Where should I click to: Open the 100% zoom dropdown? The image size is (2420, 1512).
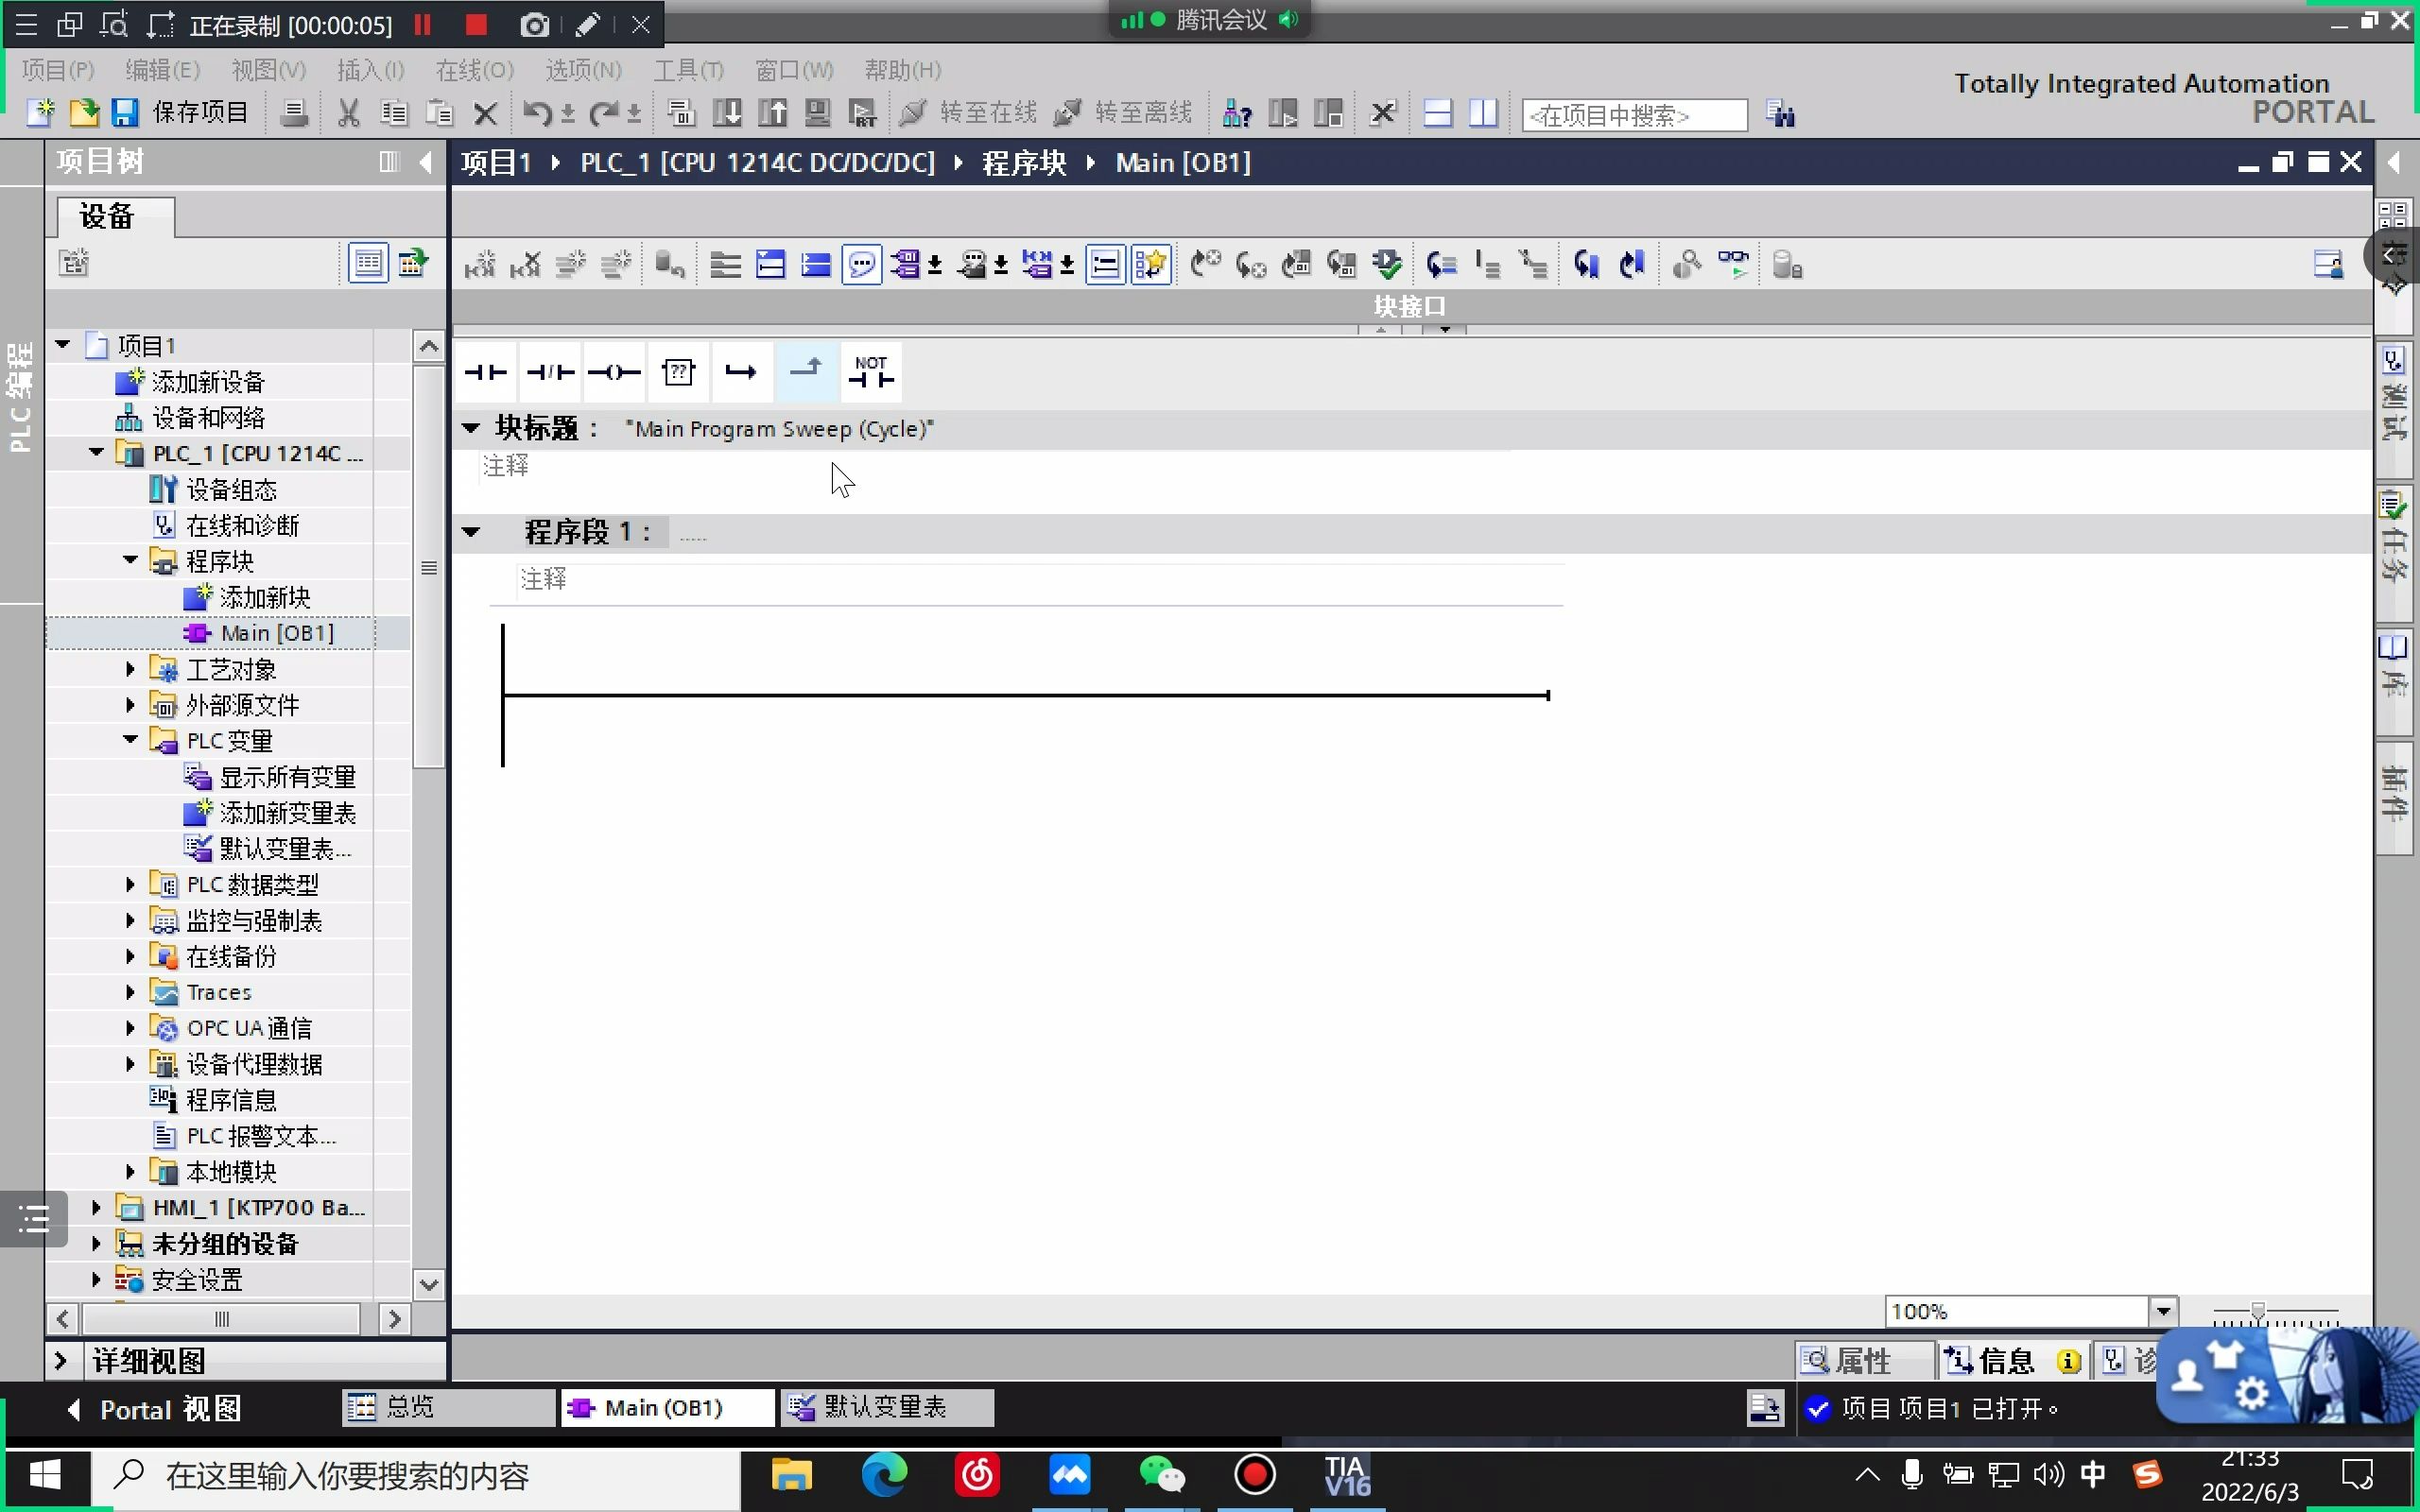(x=2163, y=1311)
